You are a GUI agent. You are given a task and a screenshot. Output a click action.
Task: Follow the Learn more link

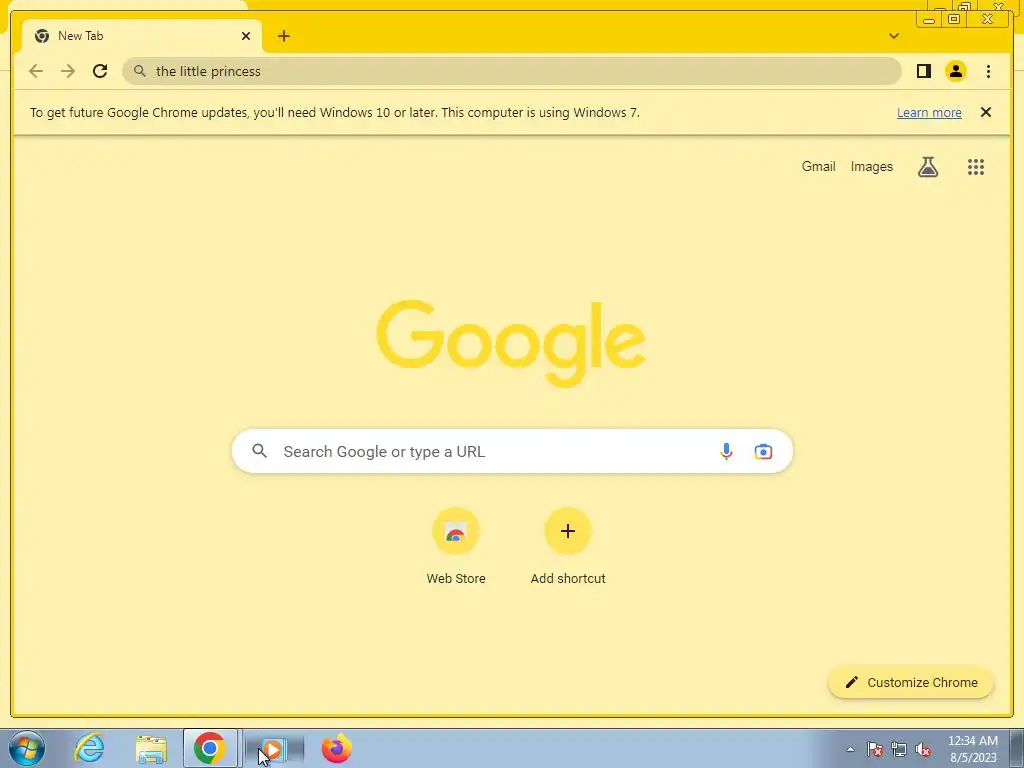(929, 112)
